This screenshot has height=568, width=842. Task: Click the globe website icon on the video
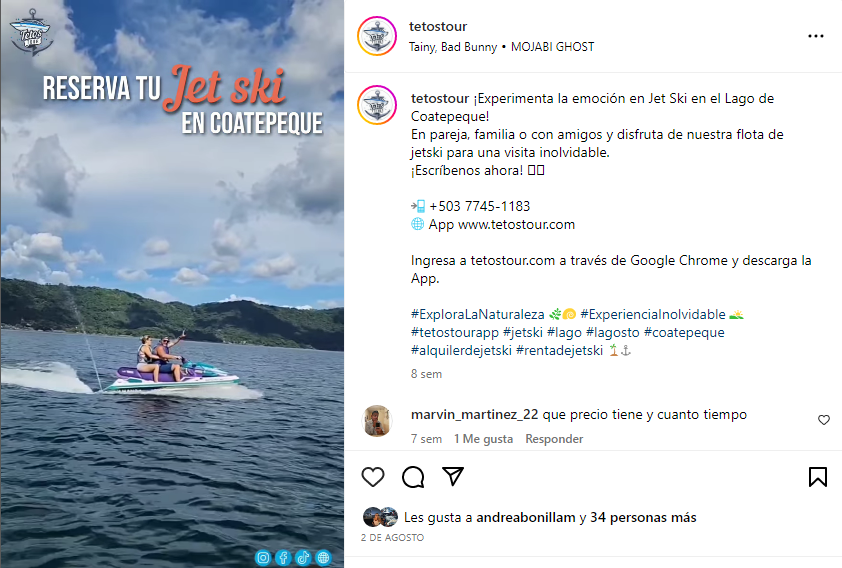tap(323, 558)
